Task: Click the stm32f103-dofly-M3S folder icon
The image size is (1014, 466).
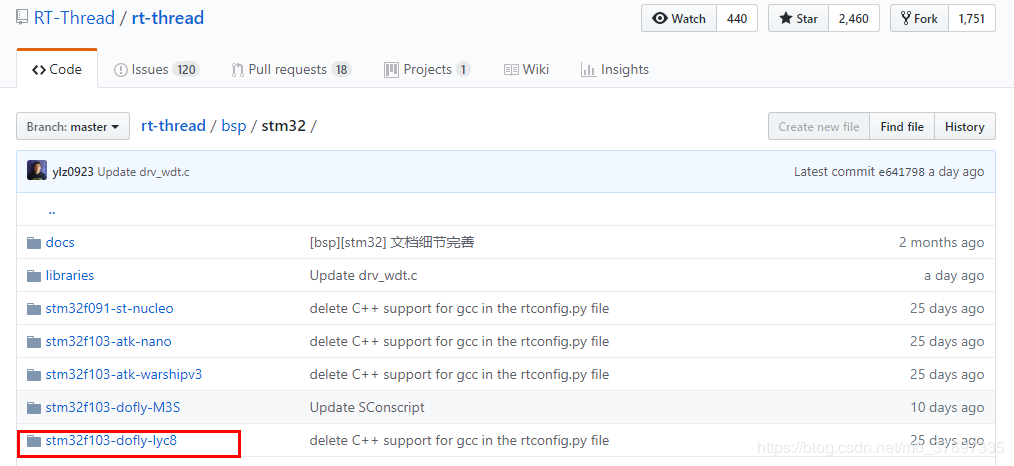Action: [x=34, y=408]
